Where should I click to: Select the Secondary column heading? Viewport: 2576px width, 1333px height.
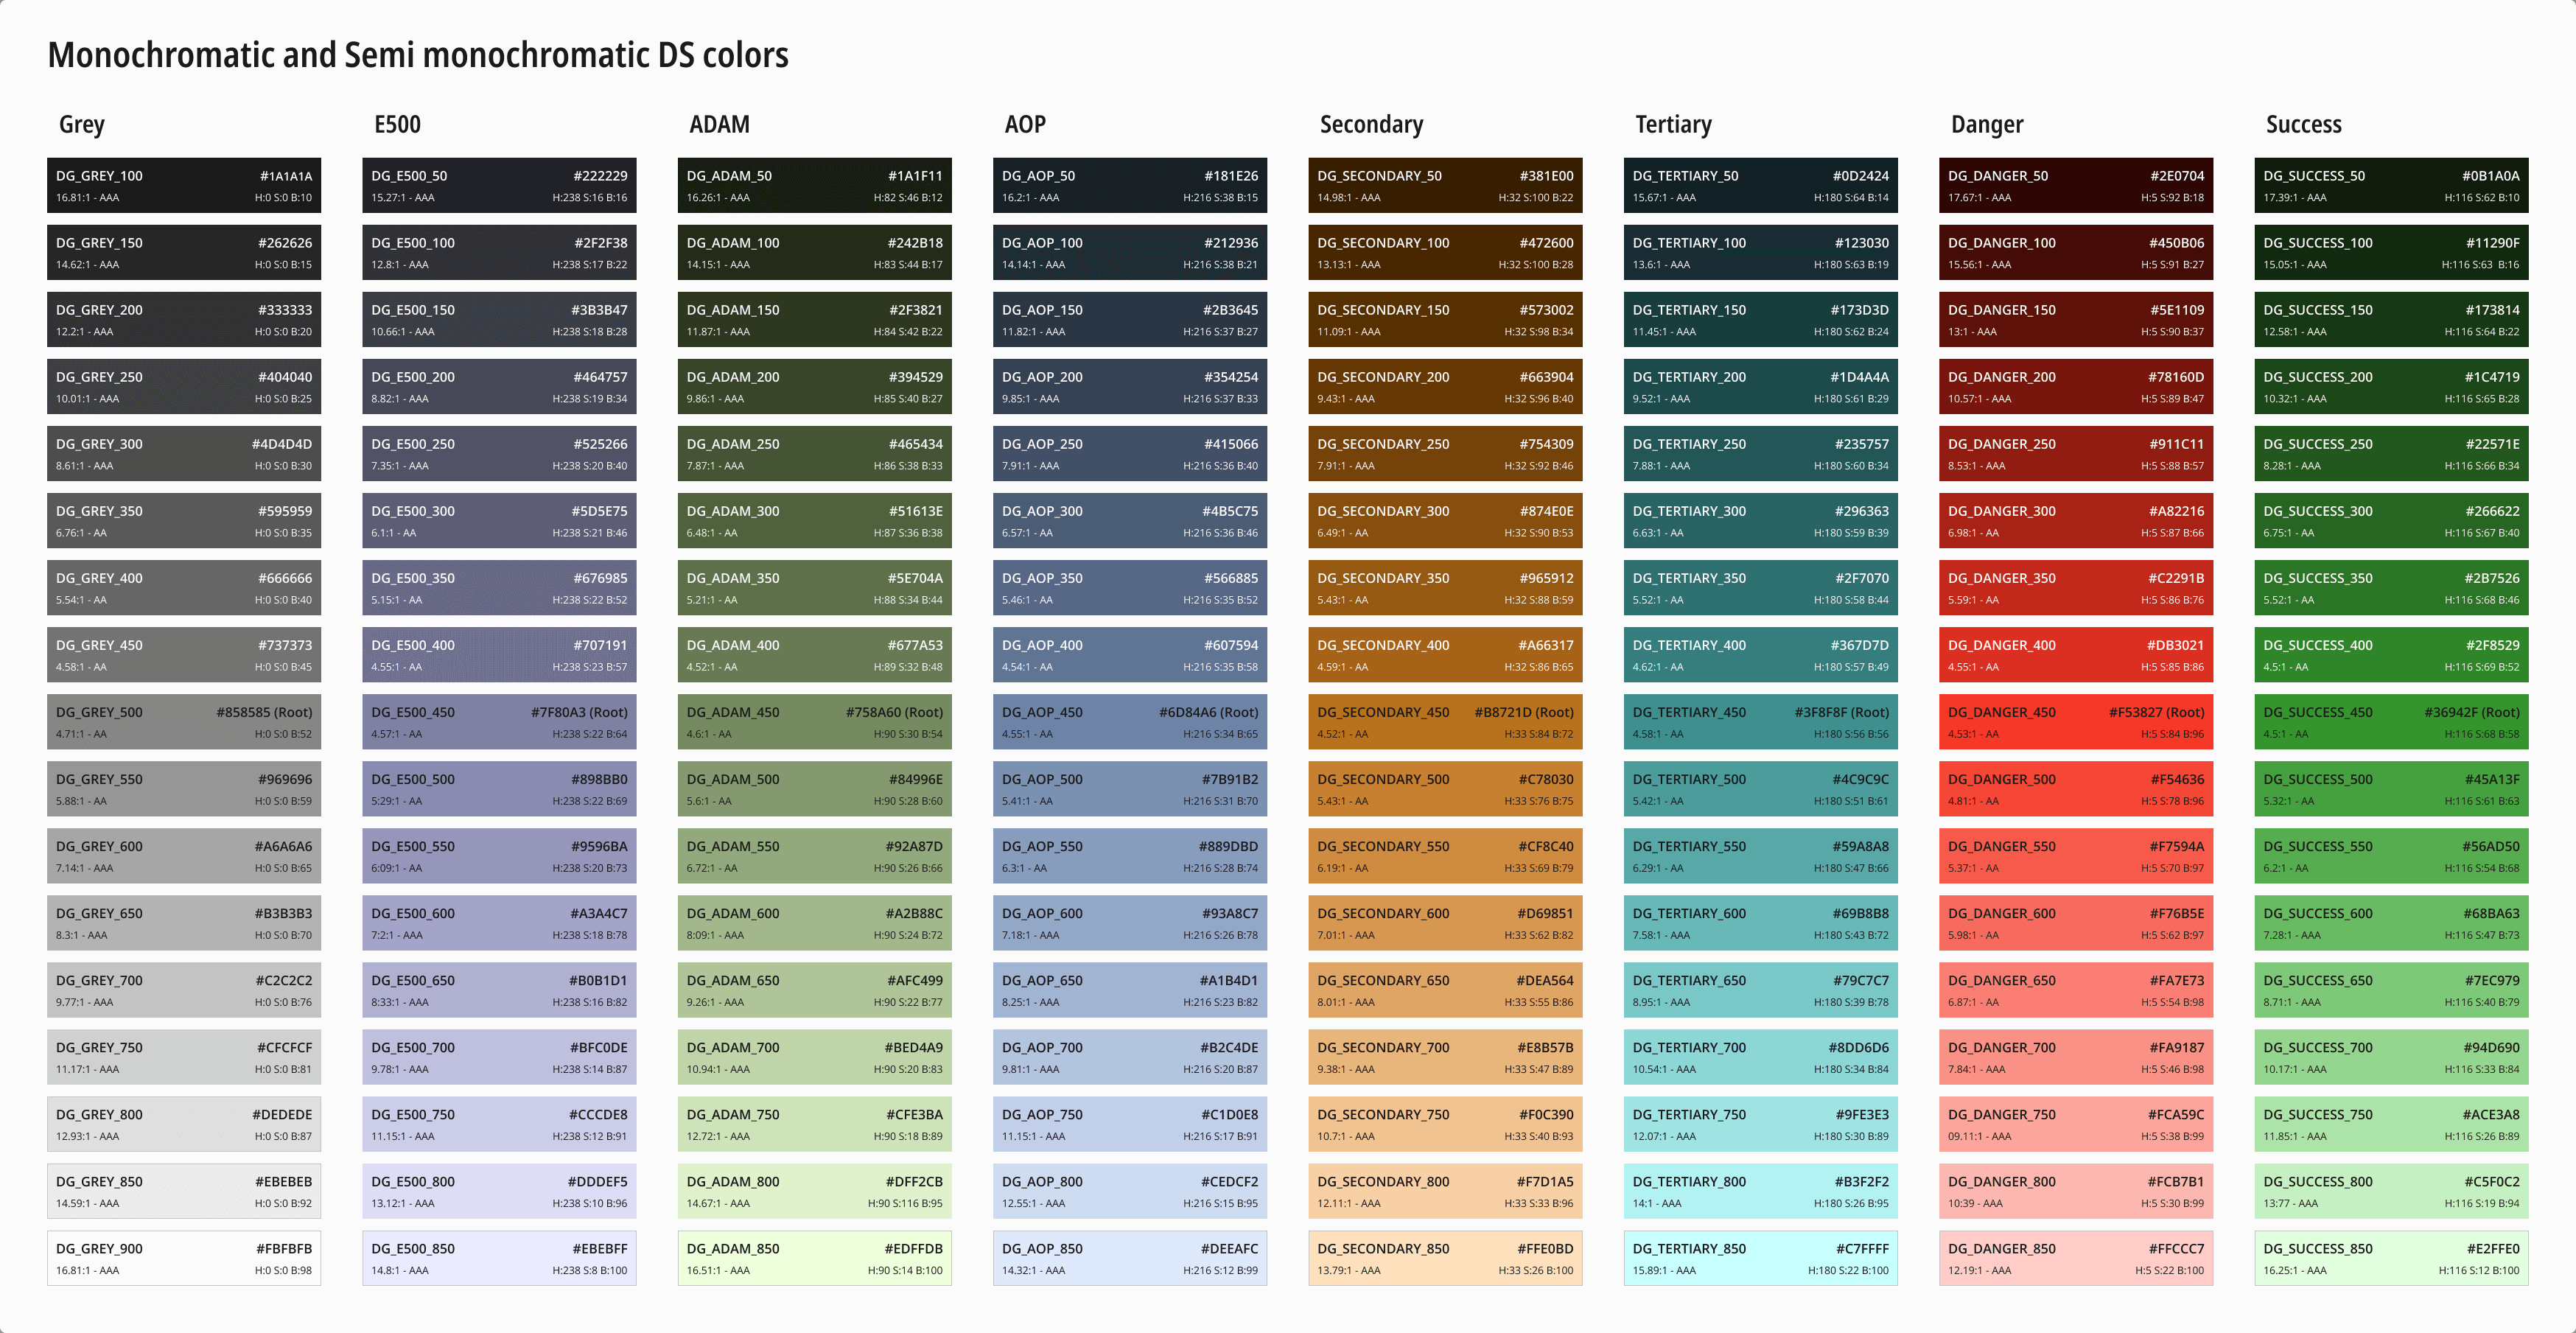(1371, 125)
